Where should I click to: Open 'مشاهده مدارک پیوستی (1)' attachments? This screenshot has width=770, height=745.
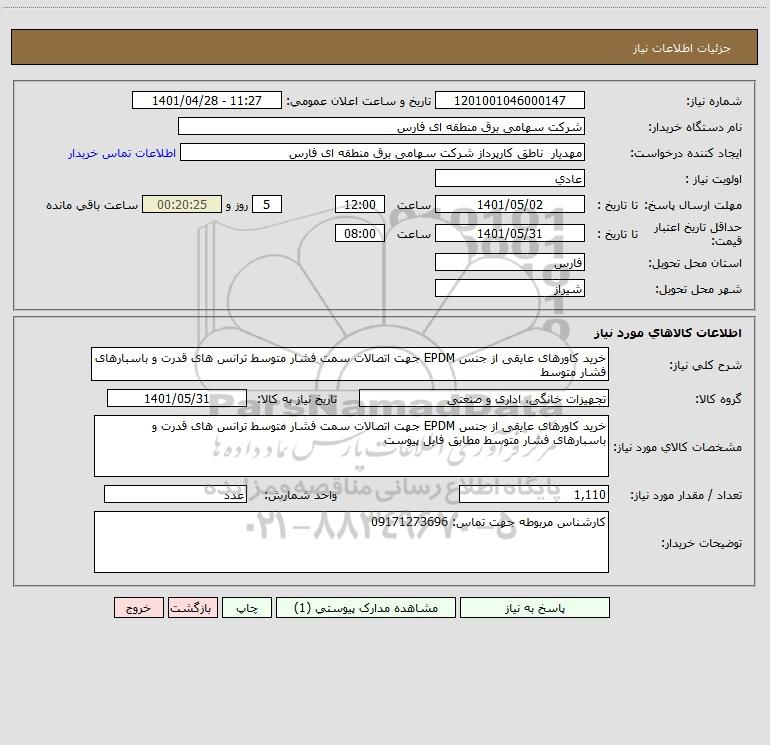(366, 608)
